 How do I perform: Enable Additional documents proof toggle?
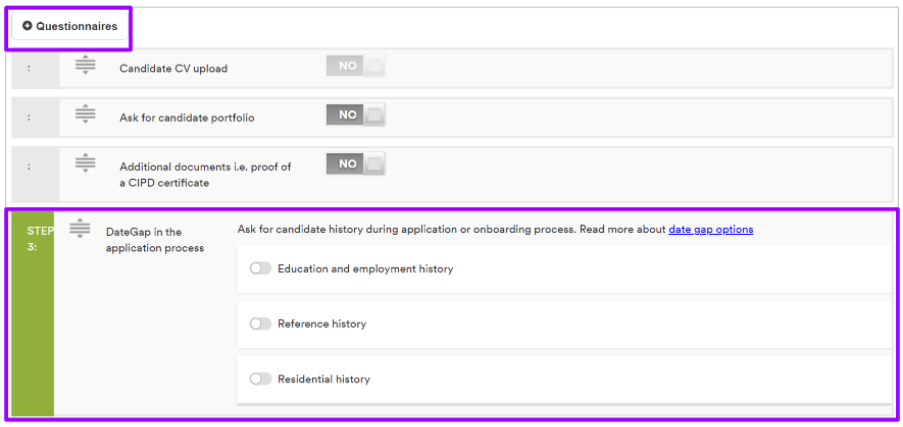pyautogui.click(x=355, y=164)
